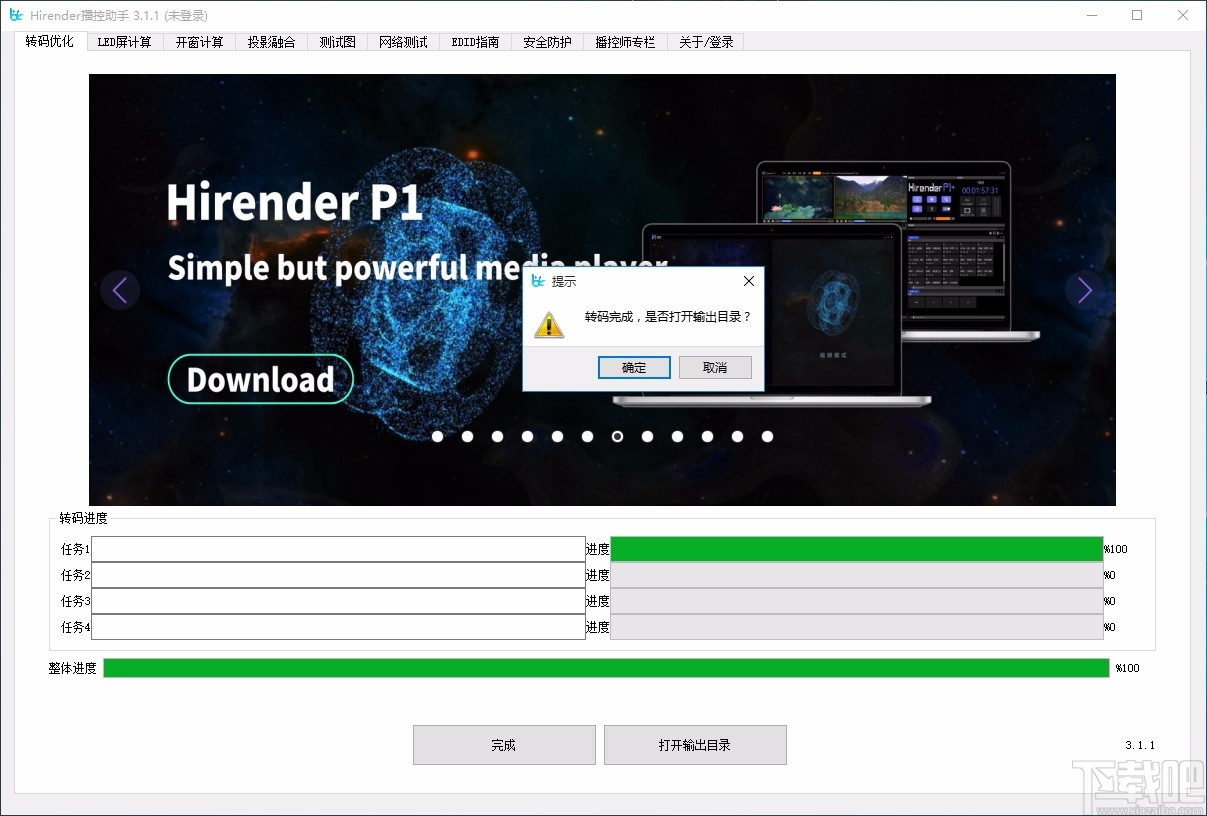Switch to the 安全防护 tab

pyautogui.click(x=546, y=42)
